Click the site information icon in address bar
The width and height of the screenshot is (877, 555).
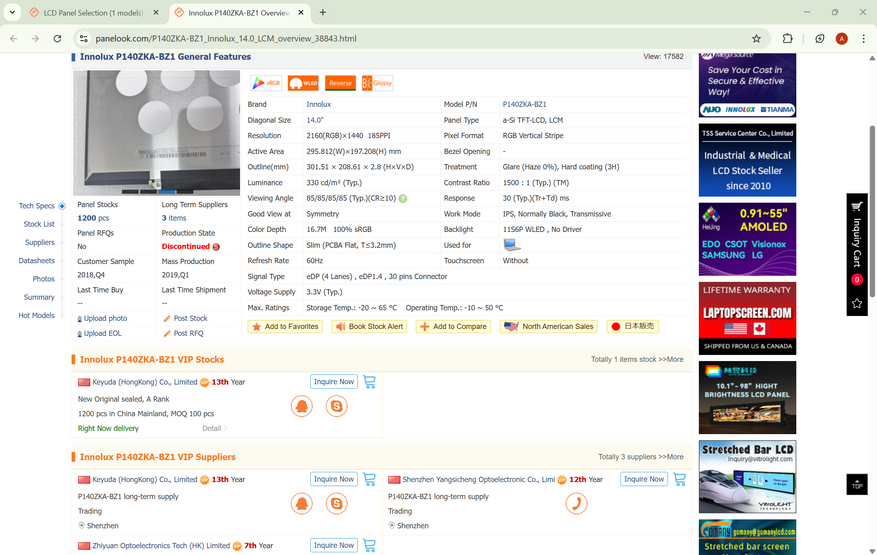(x=83, y=39)
